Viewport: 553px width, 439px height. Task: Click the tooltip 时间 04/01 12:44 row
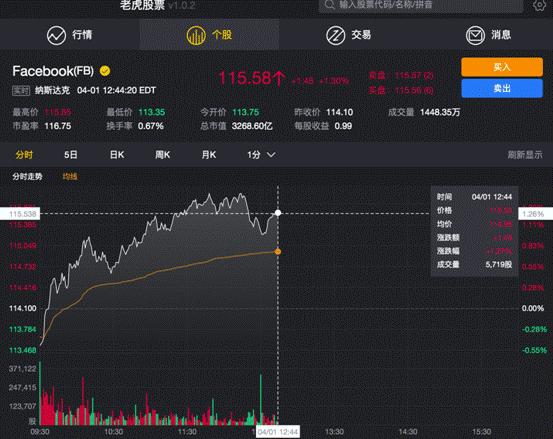point(474,197)
